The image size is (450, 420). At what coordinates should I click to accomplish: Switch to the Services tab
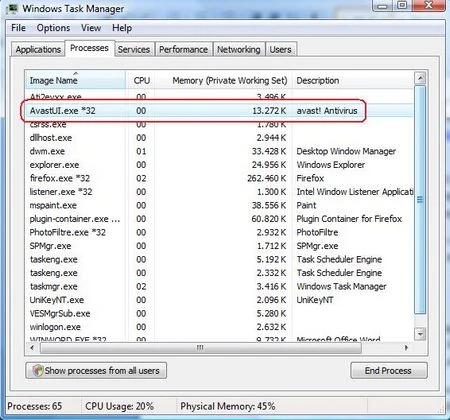[134, 50]
